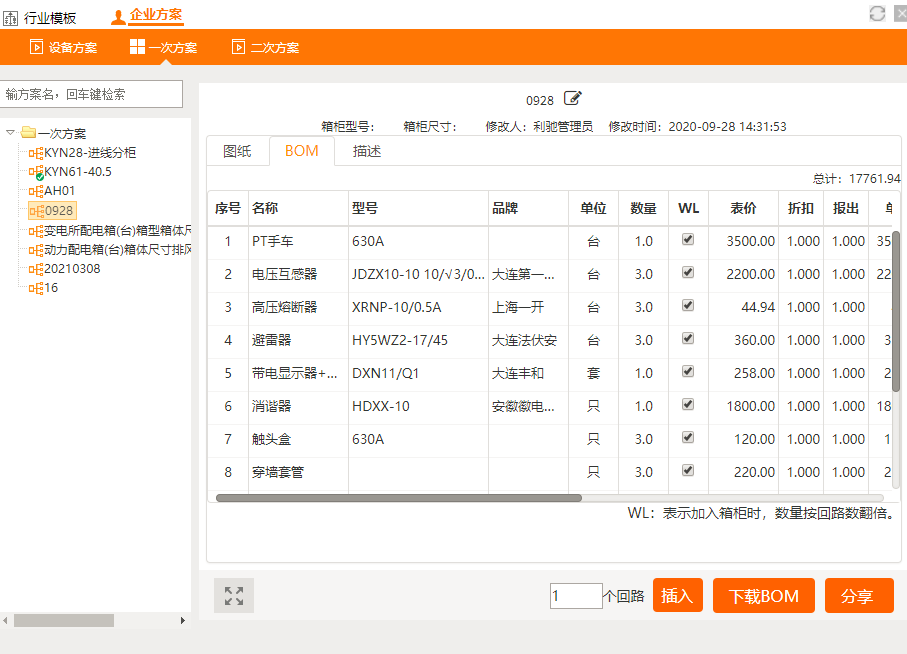Image resolution: width=907 pixels, height=654 pixels.
Task: Open the 图纸 tab
Action: 237,152
